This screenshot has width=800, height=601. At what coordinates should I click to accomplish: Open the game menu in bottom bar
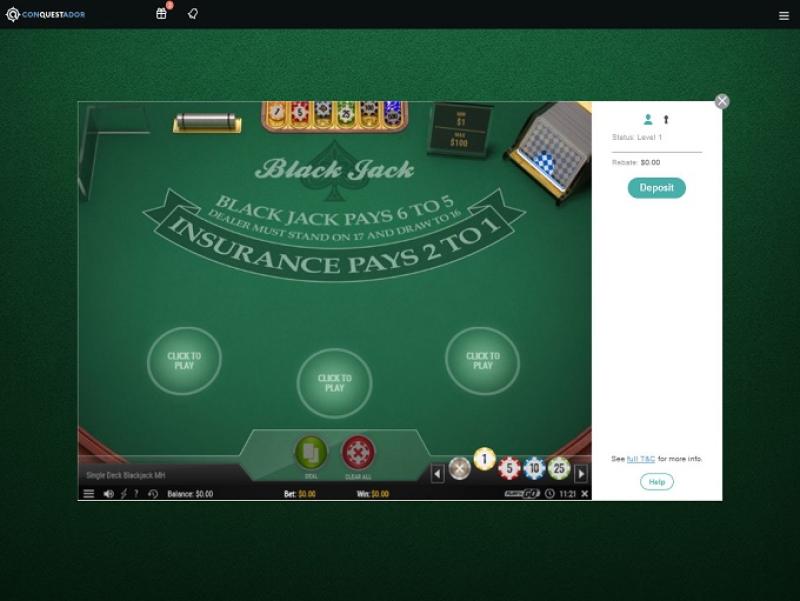coord(89,494)
